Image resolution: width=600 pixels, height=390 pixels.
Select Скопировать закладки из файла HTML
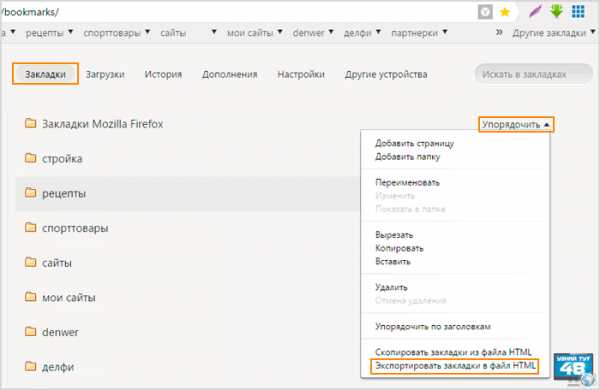coord(453,352)
